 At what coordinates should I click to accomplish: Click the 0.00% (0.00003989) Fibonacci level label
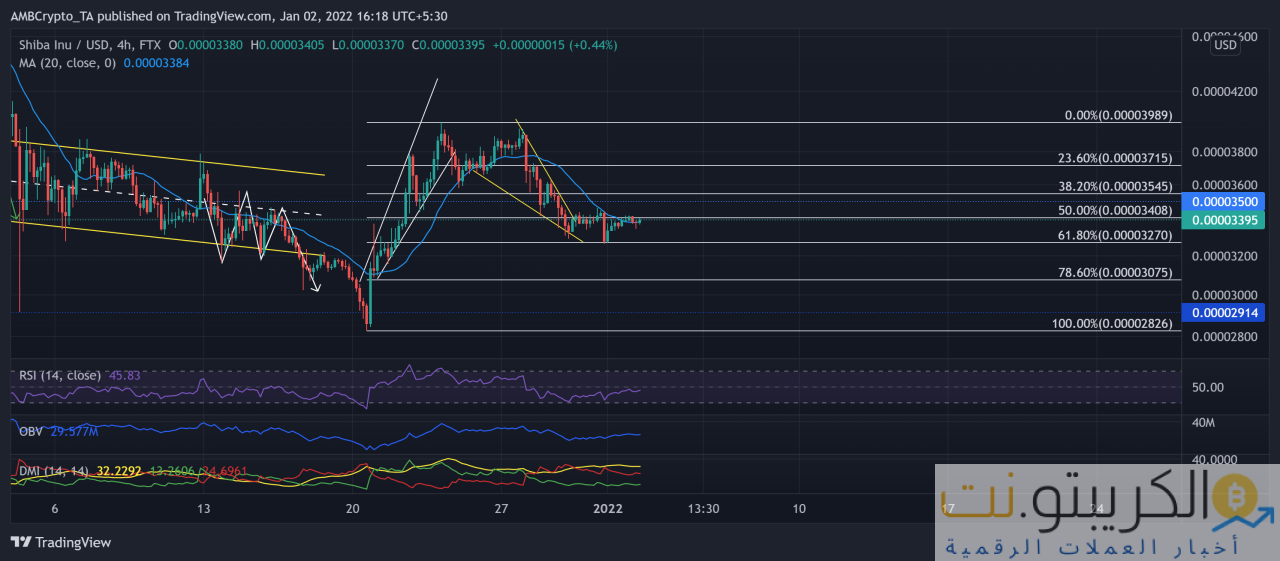1117,116
